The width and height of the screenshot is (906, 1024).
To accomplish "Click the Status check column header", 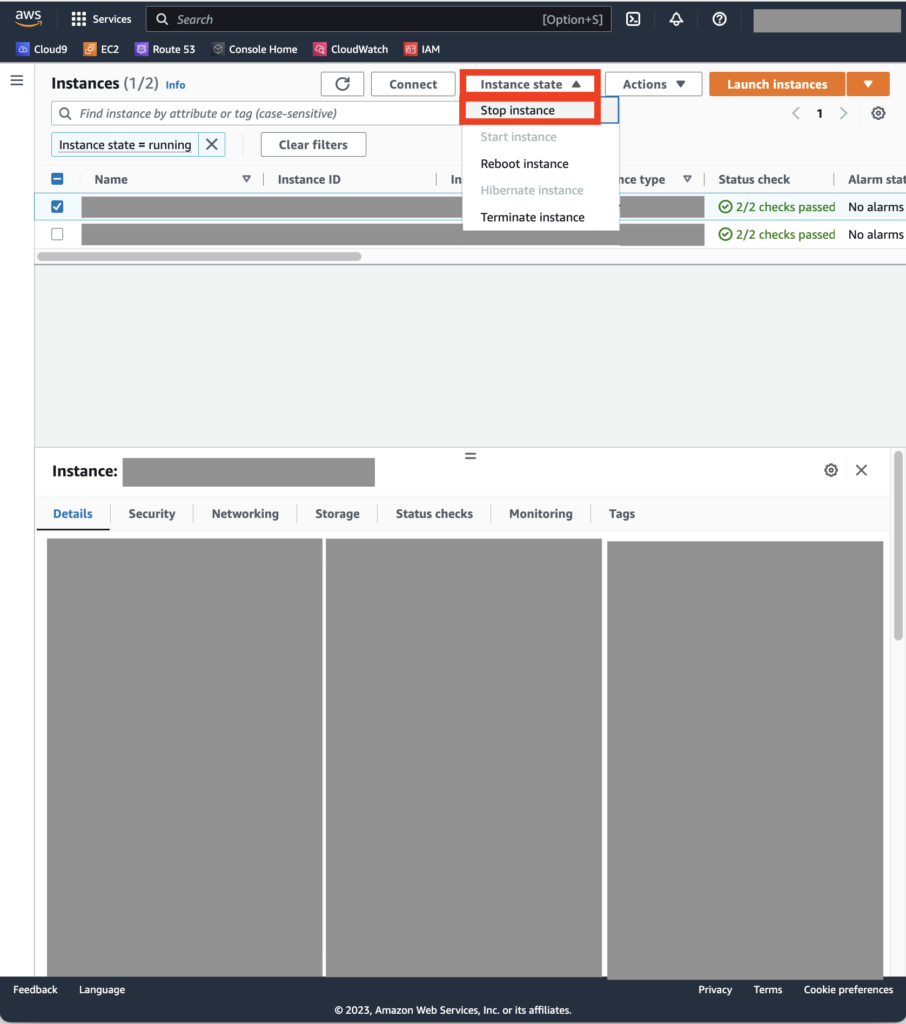I will 754,179.
